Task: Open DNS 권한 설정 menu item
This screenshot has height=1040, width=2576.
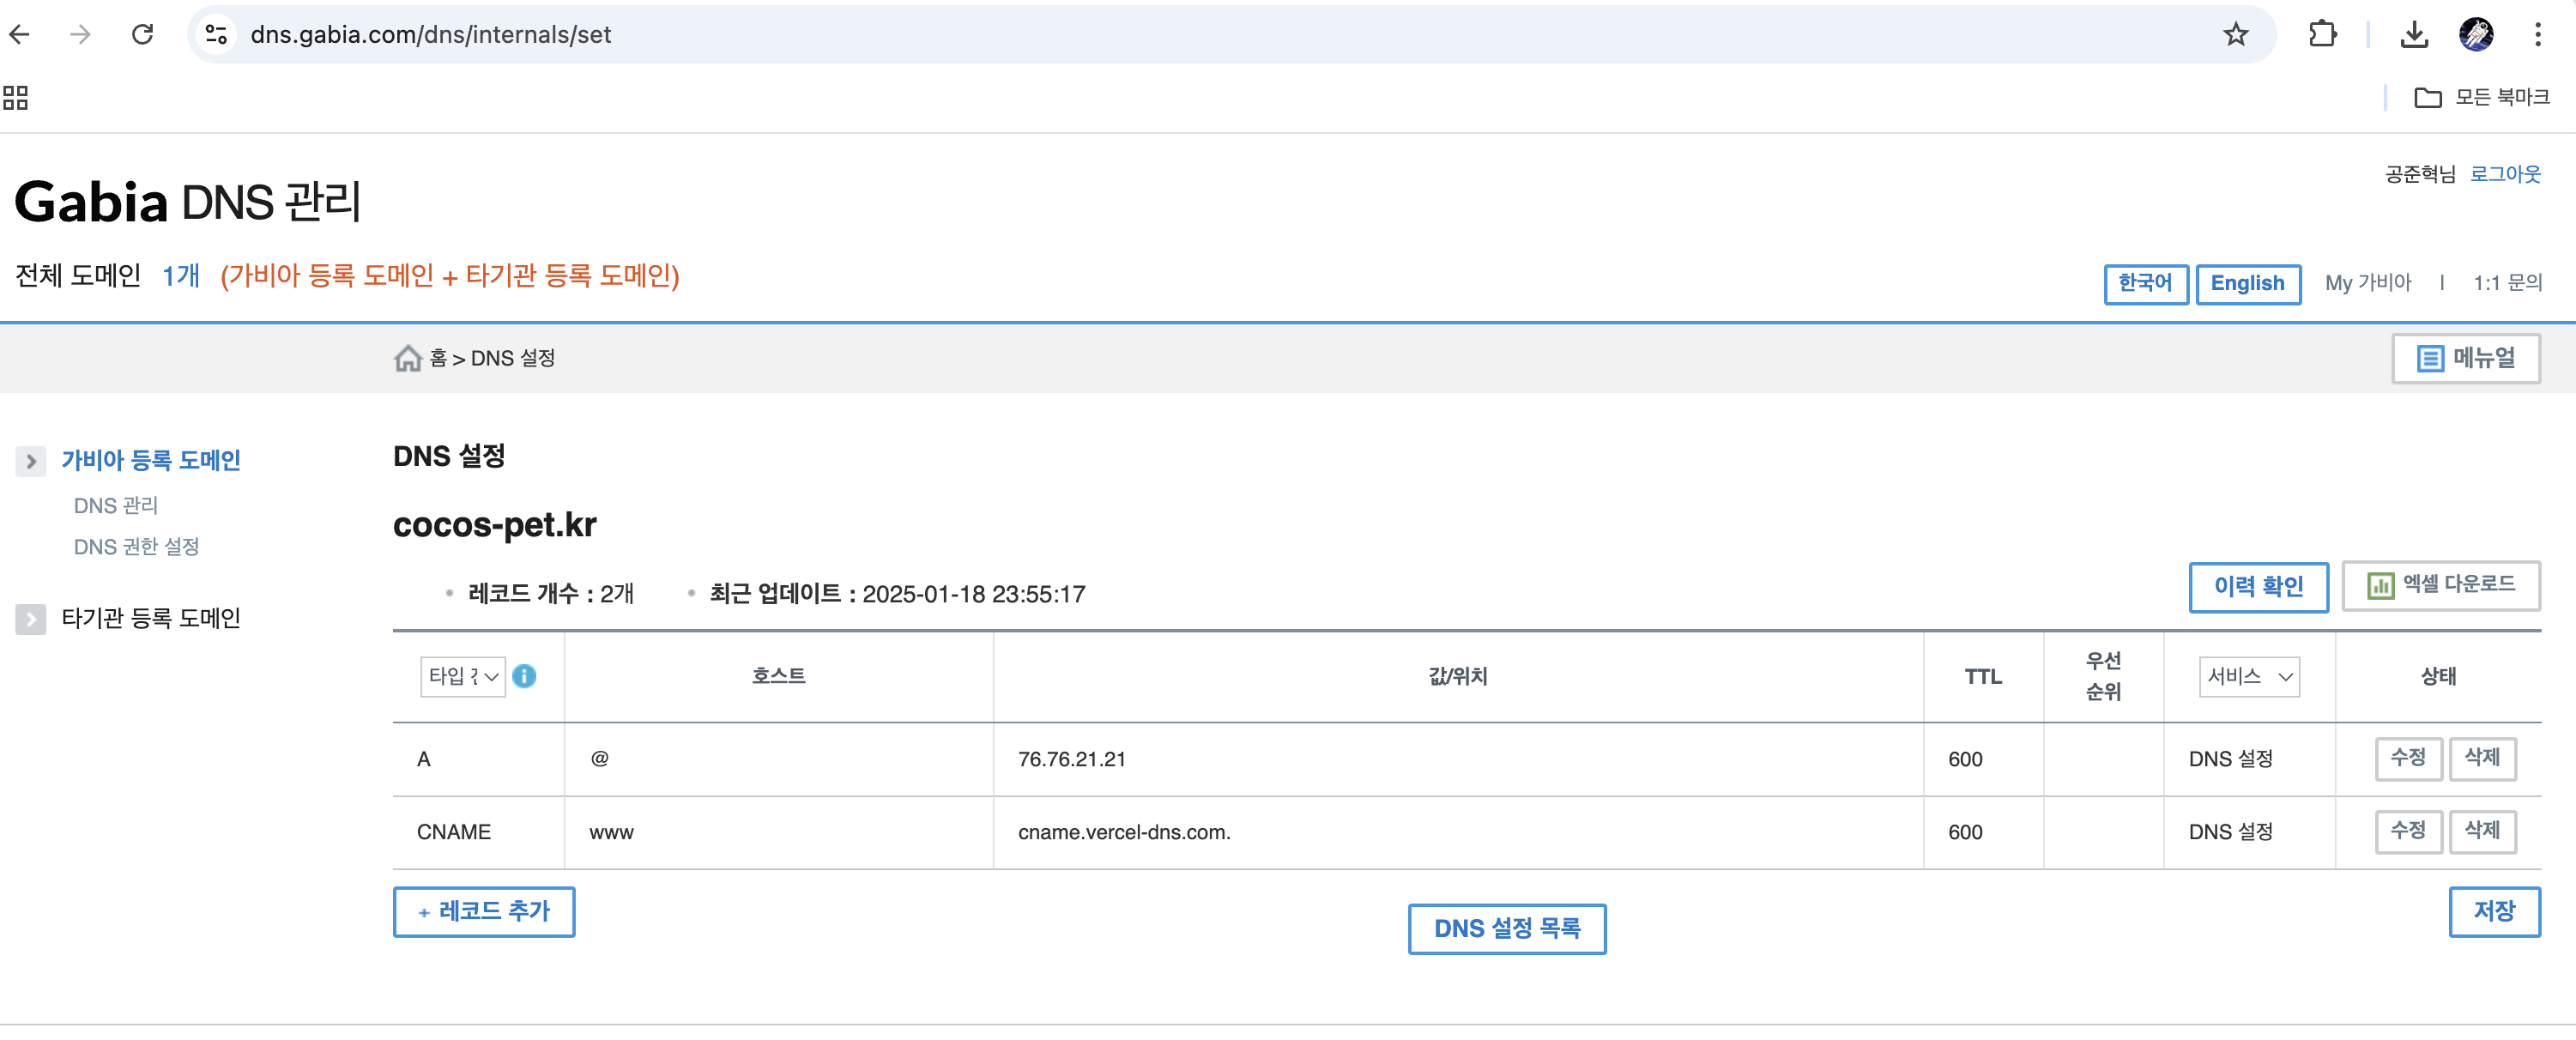Action: pos(136,547)
